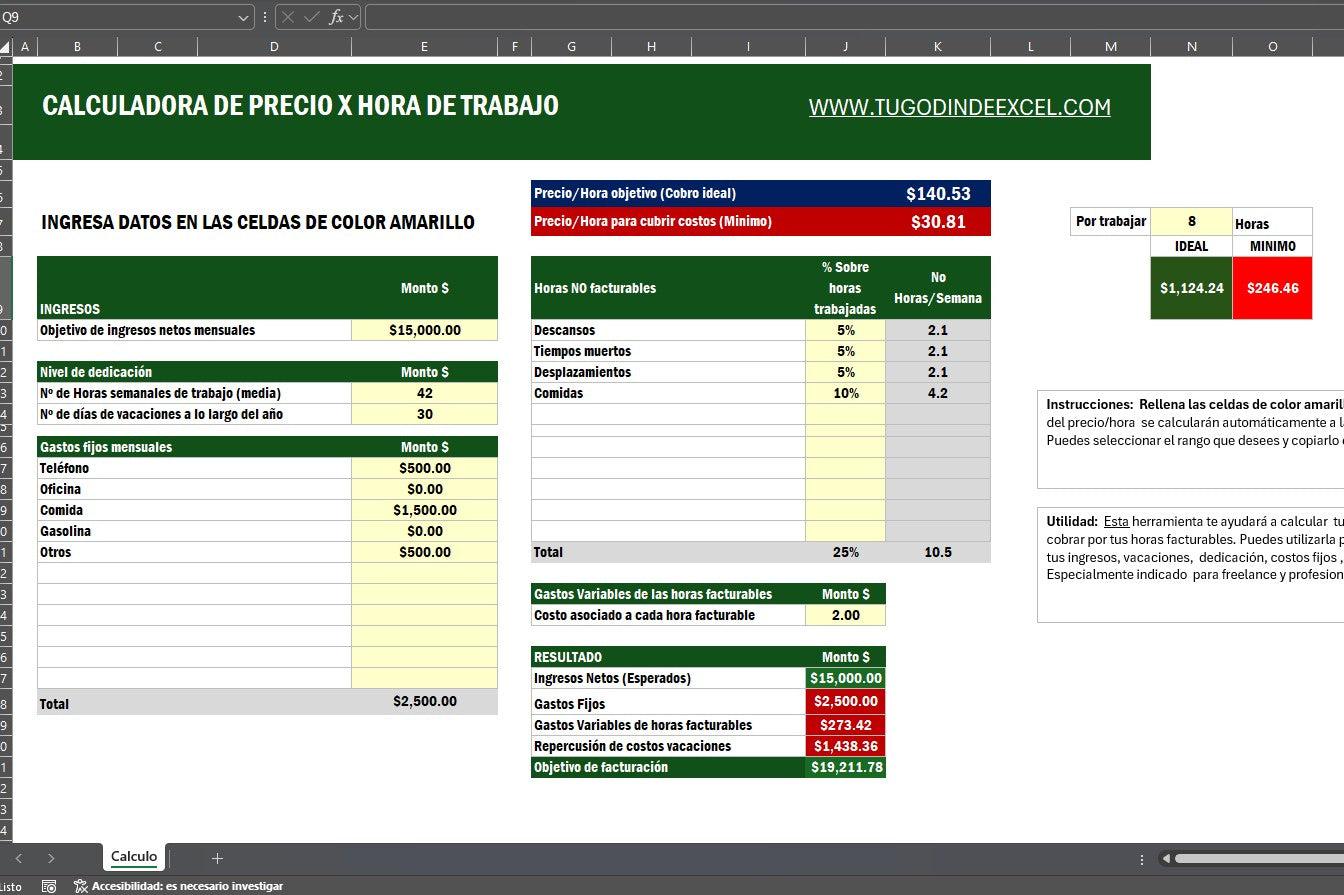Click the left arrow of horizontal scrollbar
Screen dimensions: 1344x895
pos(1164,857)
